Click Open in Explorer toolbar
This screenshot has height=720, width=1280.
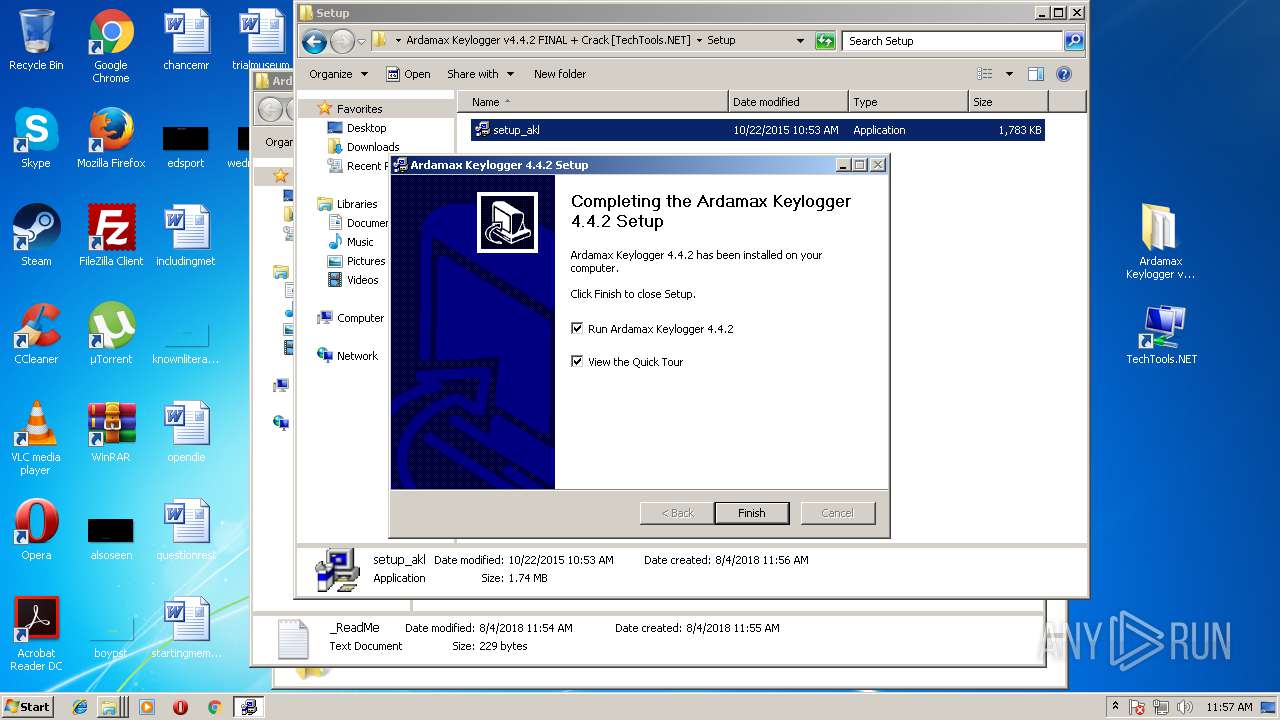(x=408, y=74)
